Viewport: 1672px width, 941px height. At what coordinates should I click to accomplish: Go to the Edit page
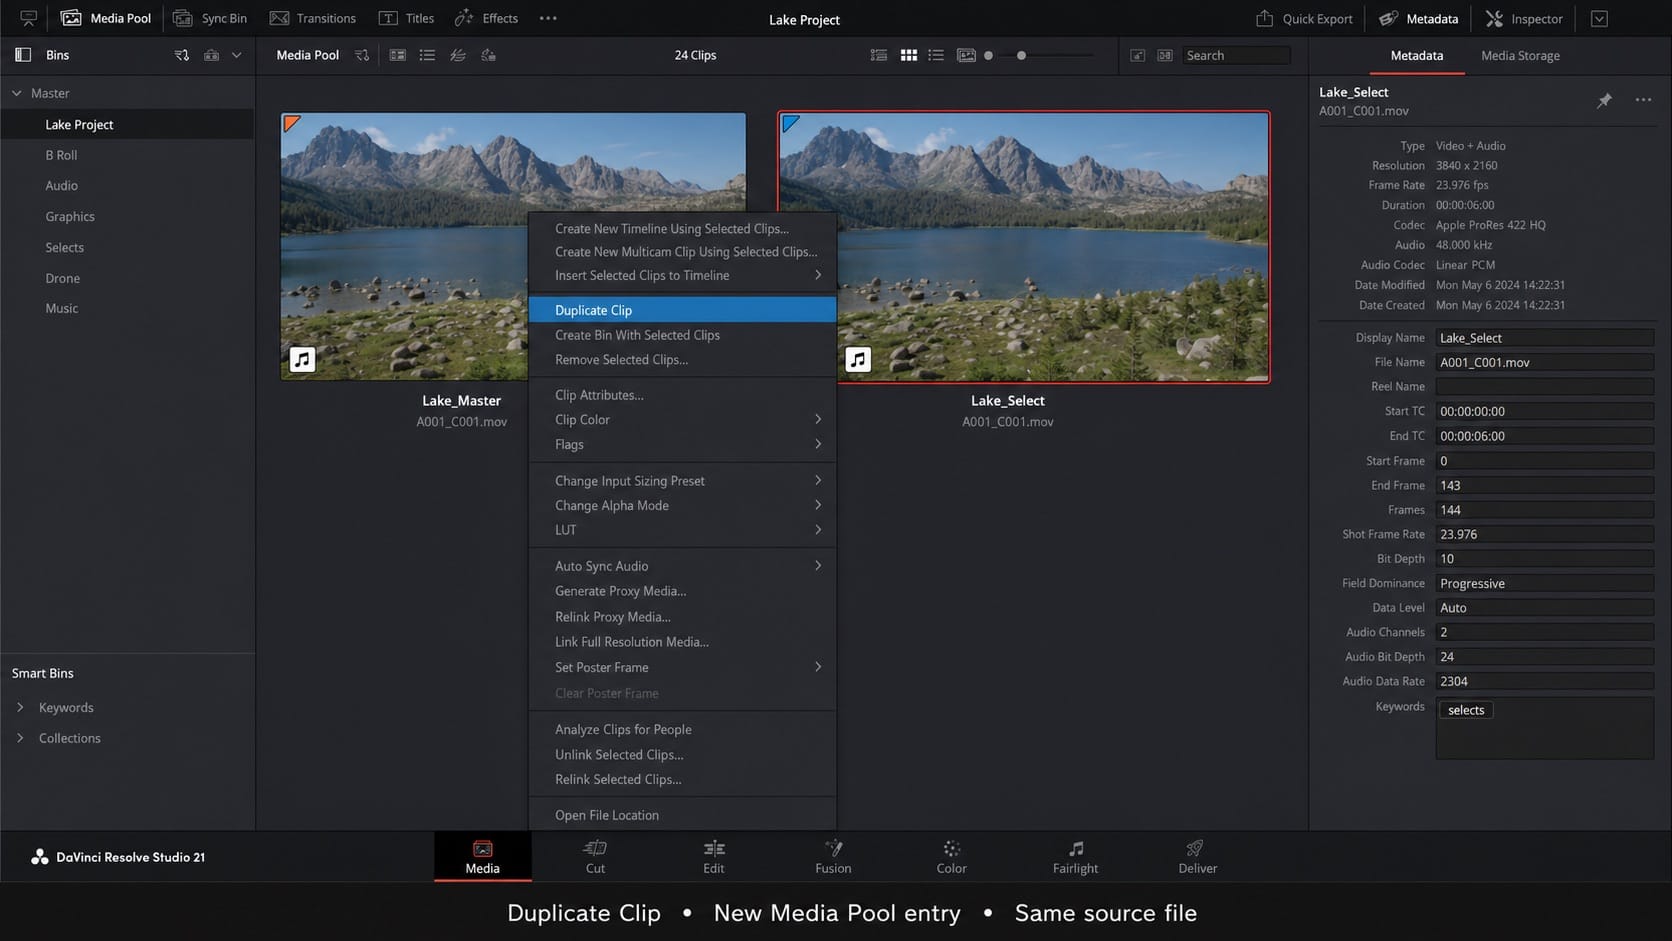point(714,857)
